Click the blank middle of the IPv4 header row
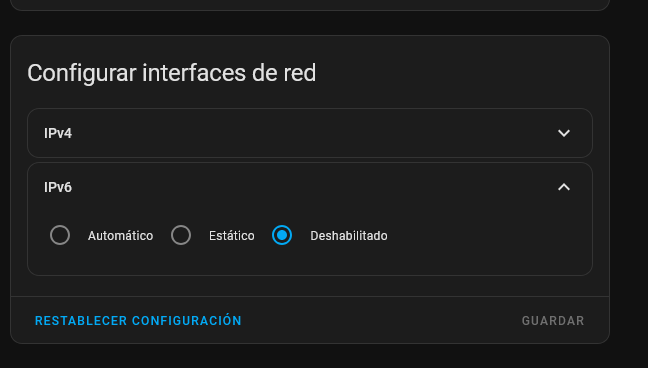The height and width of the screenshot is (368, 648). pos(314,133)
